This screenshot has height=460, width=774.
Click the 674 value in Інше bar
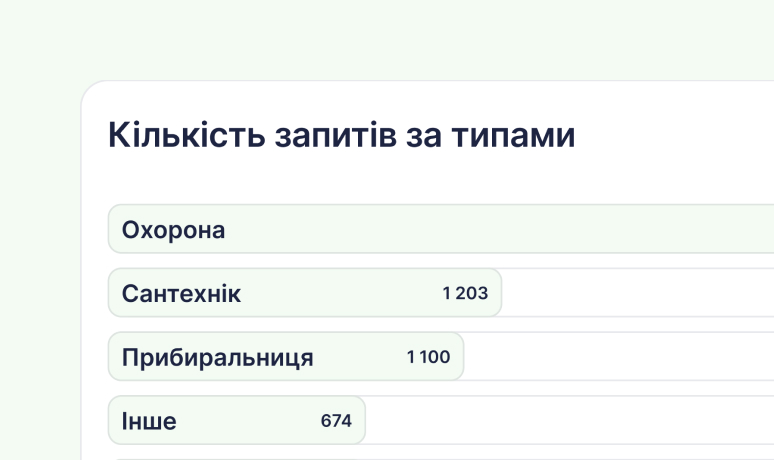336,421
